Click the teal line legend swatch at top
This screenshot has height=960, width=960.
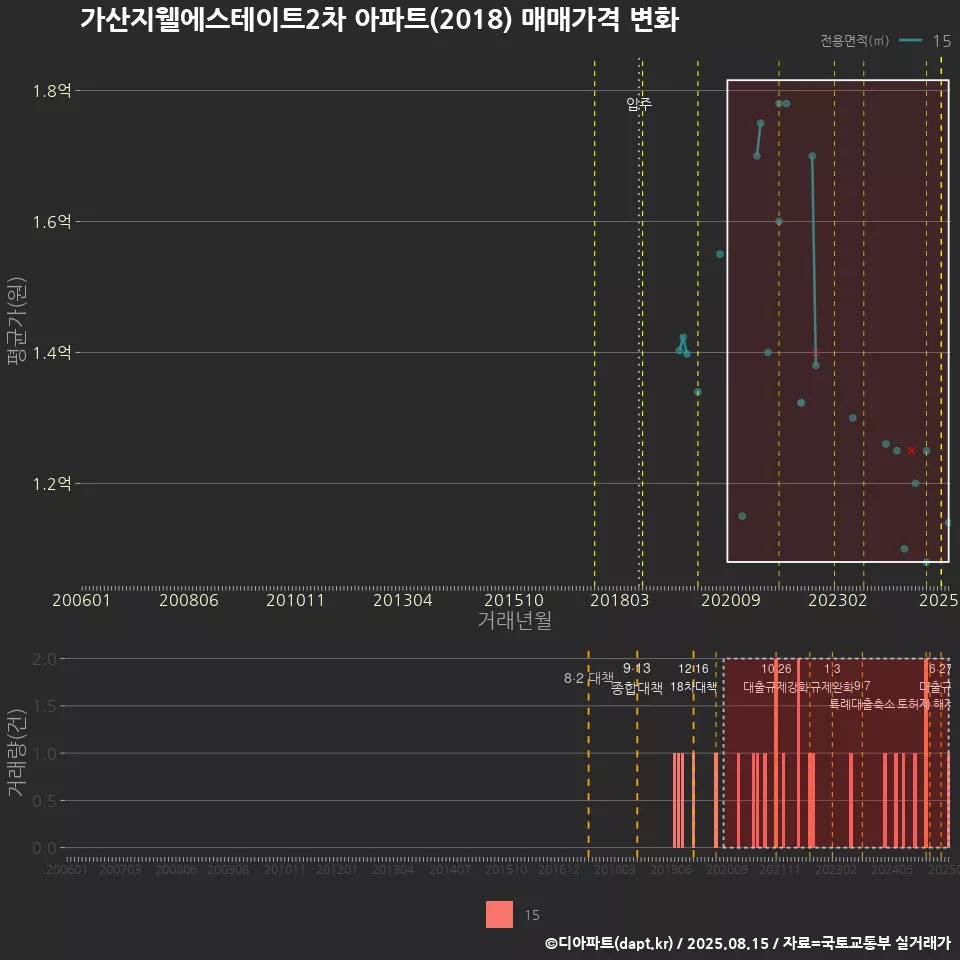(910, 40)
